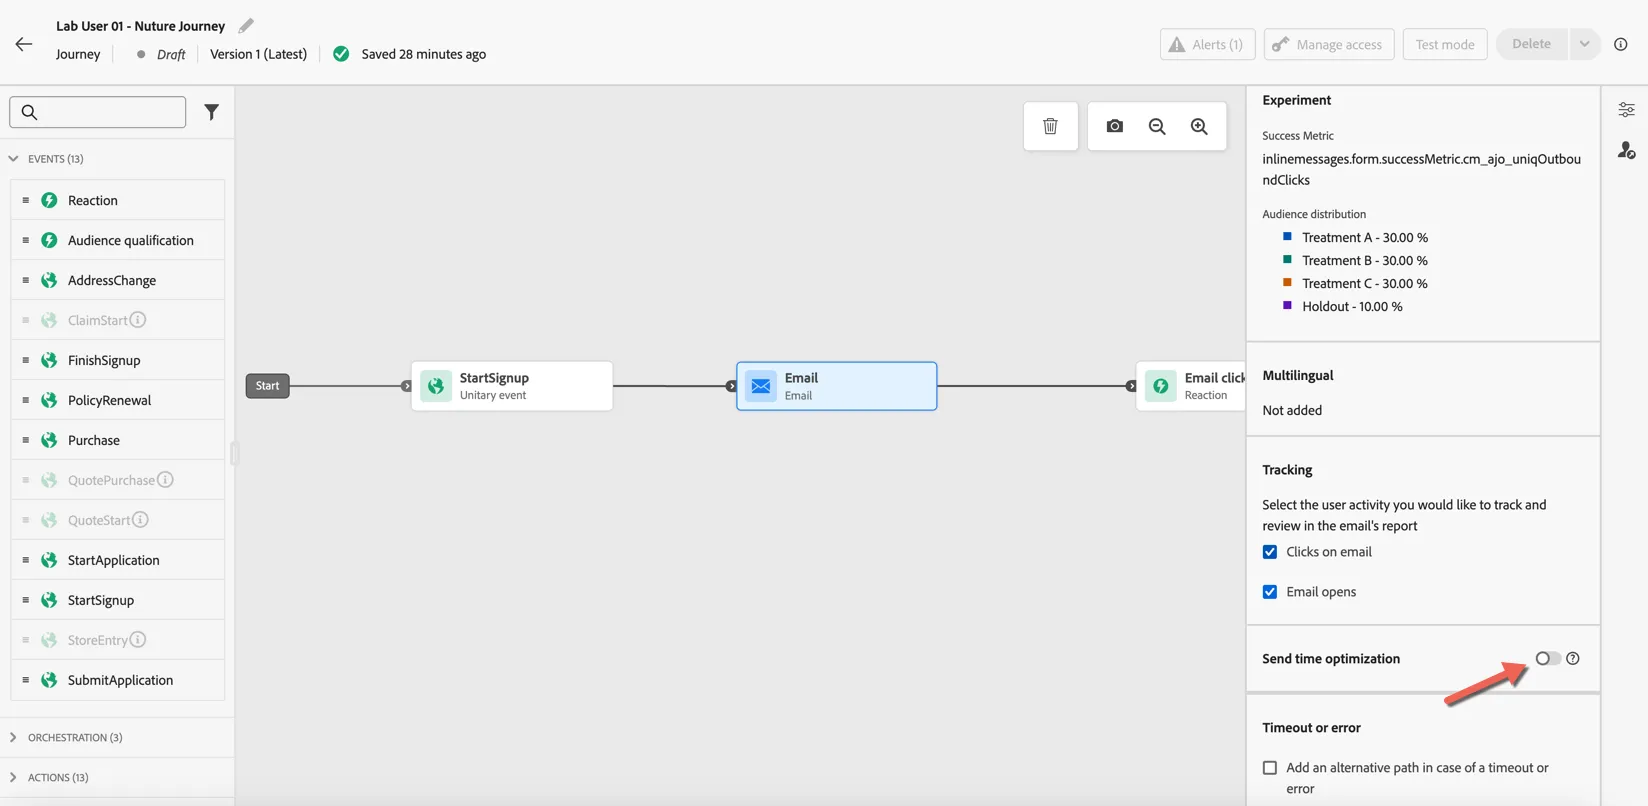
Task: Uncheck Email opens tracking
Action: point(1270,592)
